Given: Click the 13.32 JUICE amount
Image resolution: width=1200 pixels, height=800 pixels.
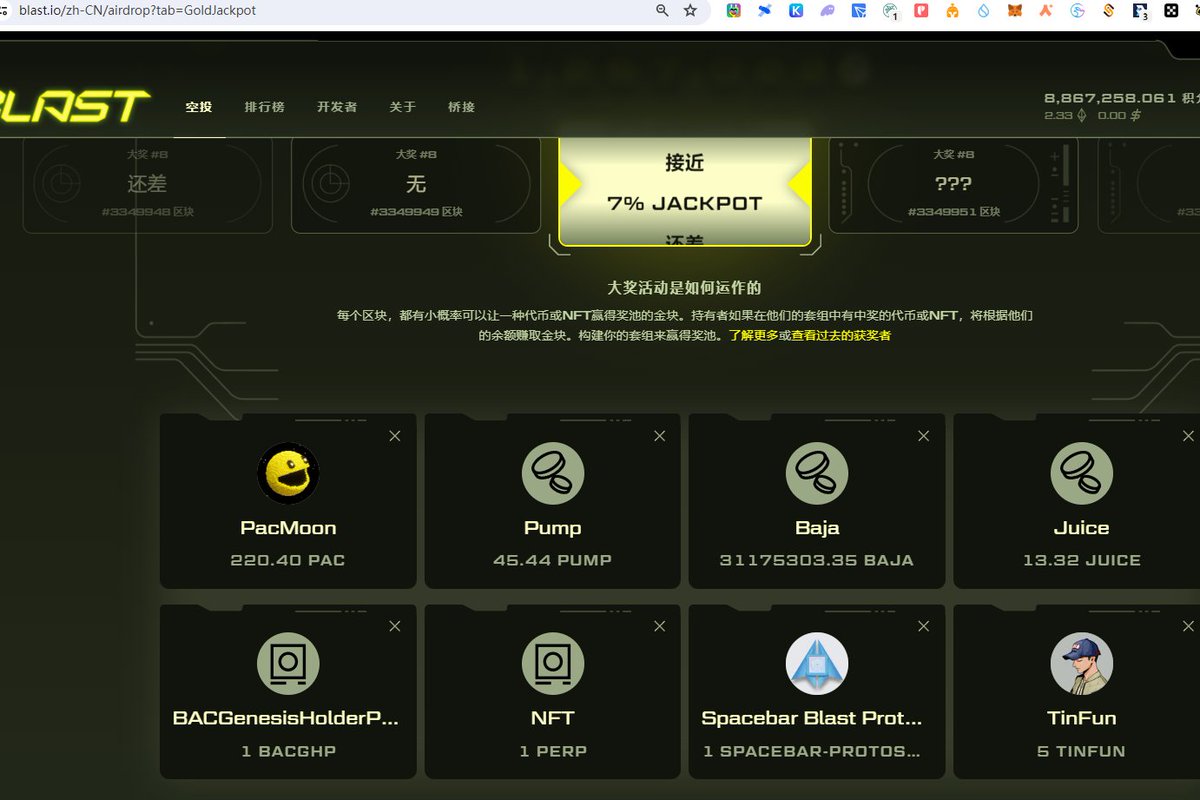Looking at the screenshot, I should point(1081,560).
